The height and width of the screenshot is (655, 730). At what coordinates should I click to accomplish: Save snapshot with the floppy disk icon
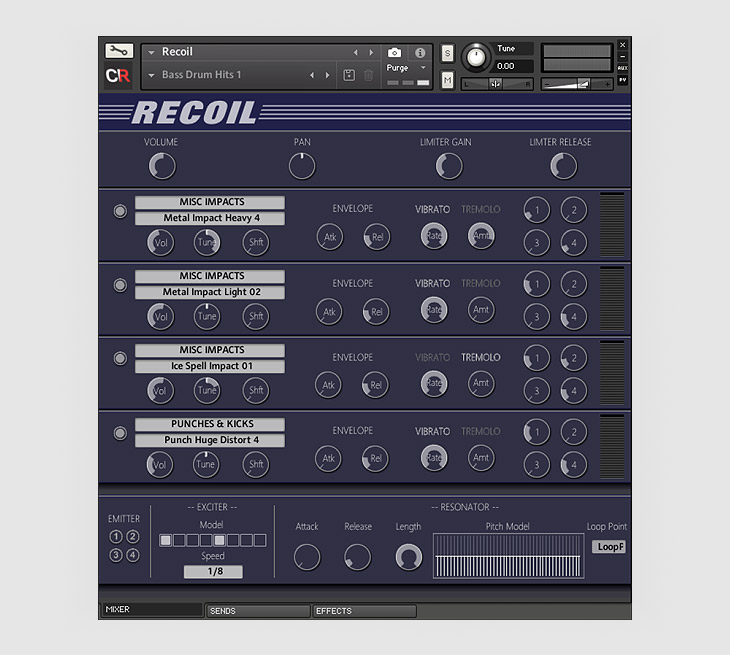(349, 75)
